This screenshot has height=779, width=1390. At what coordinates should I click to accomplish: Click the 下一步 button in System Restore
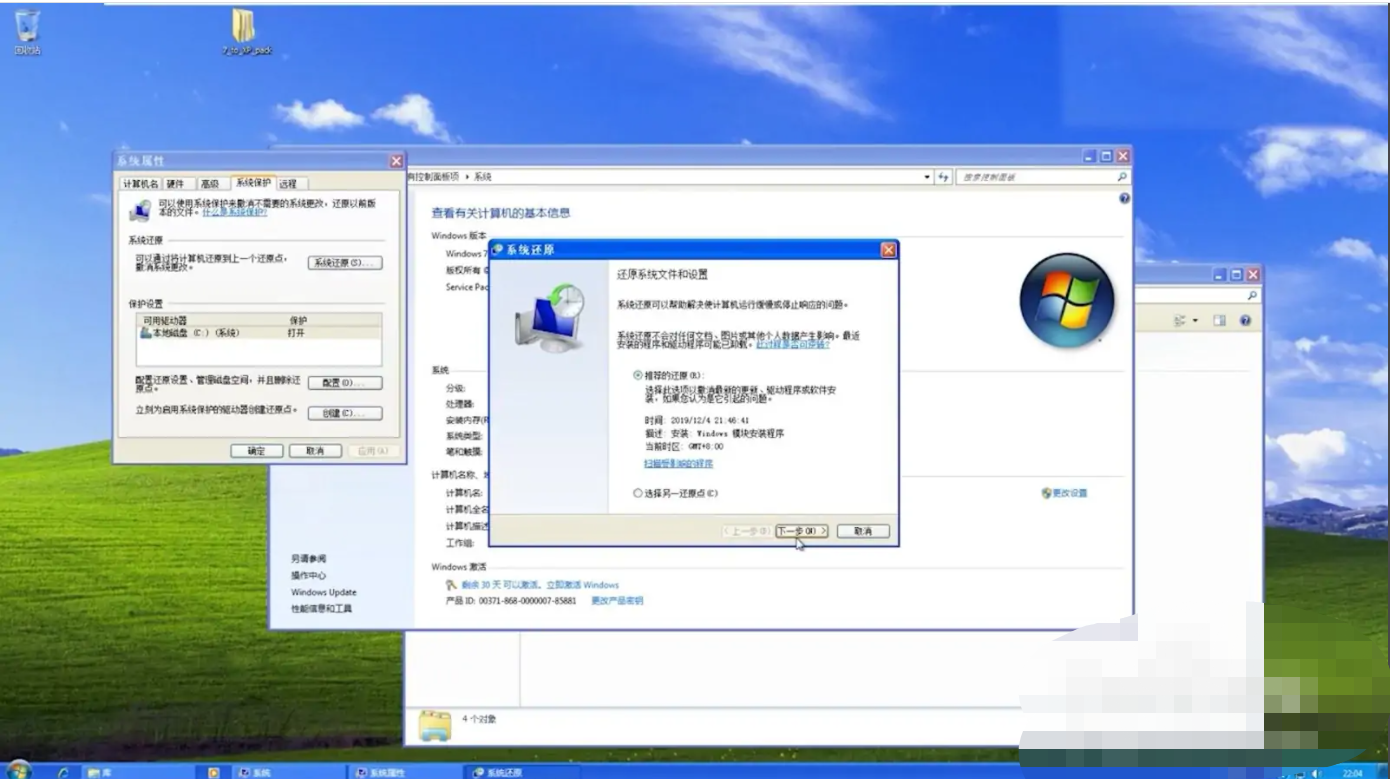pos(802,531)
